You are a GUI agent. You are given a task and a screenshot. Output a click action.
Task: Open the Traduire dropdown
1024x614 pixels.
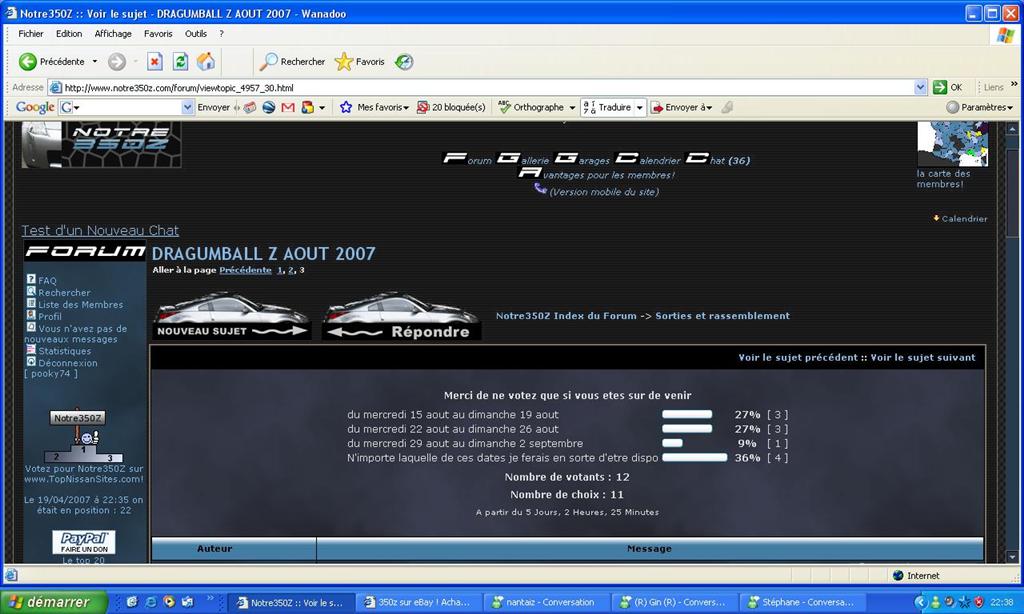coord(613,107)
